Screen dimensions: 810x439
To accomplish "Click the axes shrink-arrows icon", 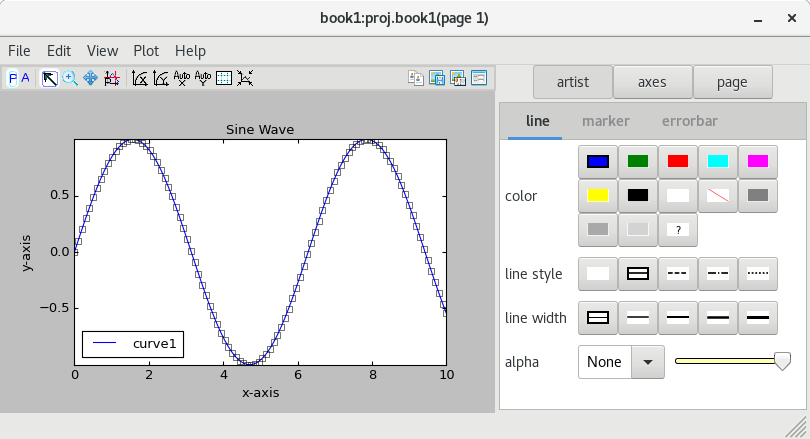I will [x=245, y=79].
